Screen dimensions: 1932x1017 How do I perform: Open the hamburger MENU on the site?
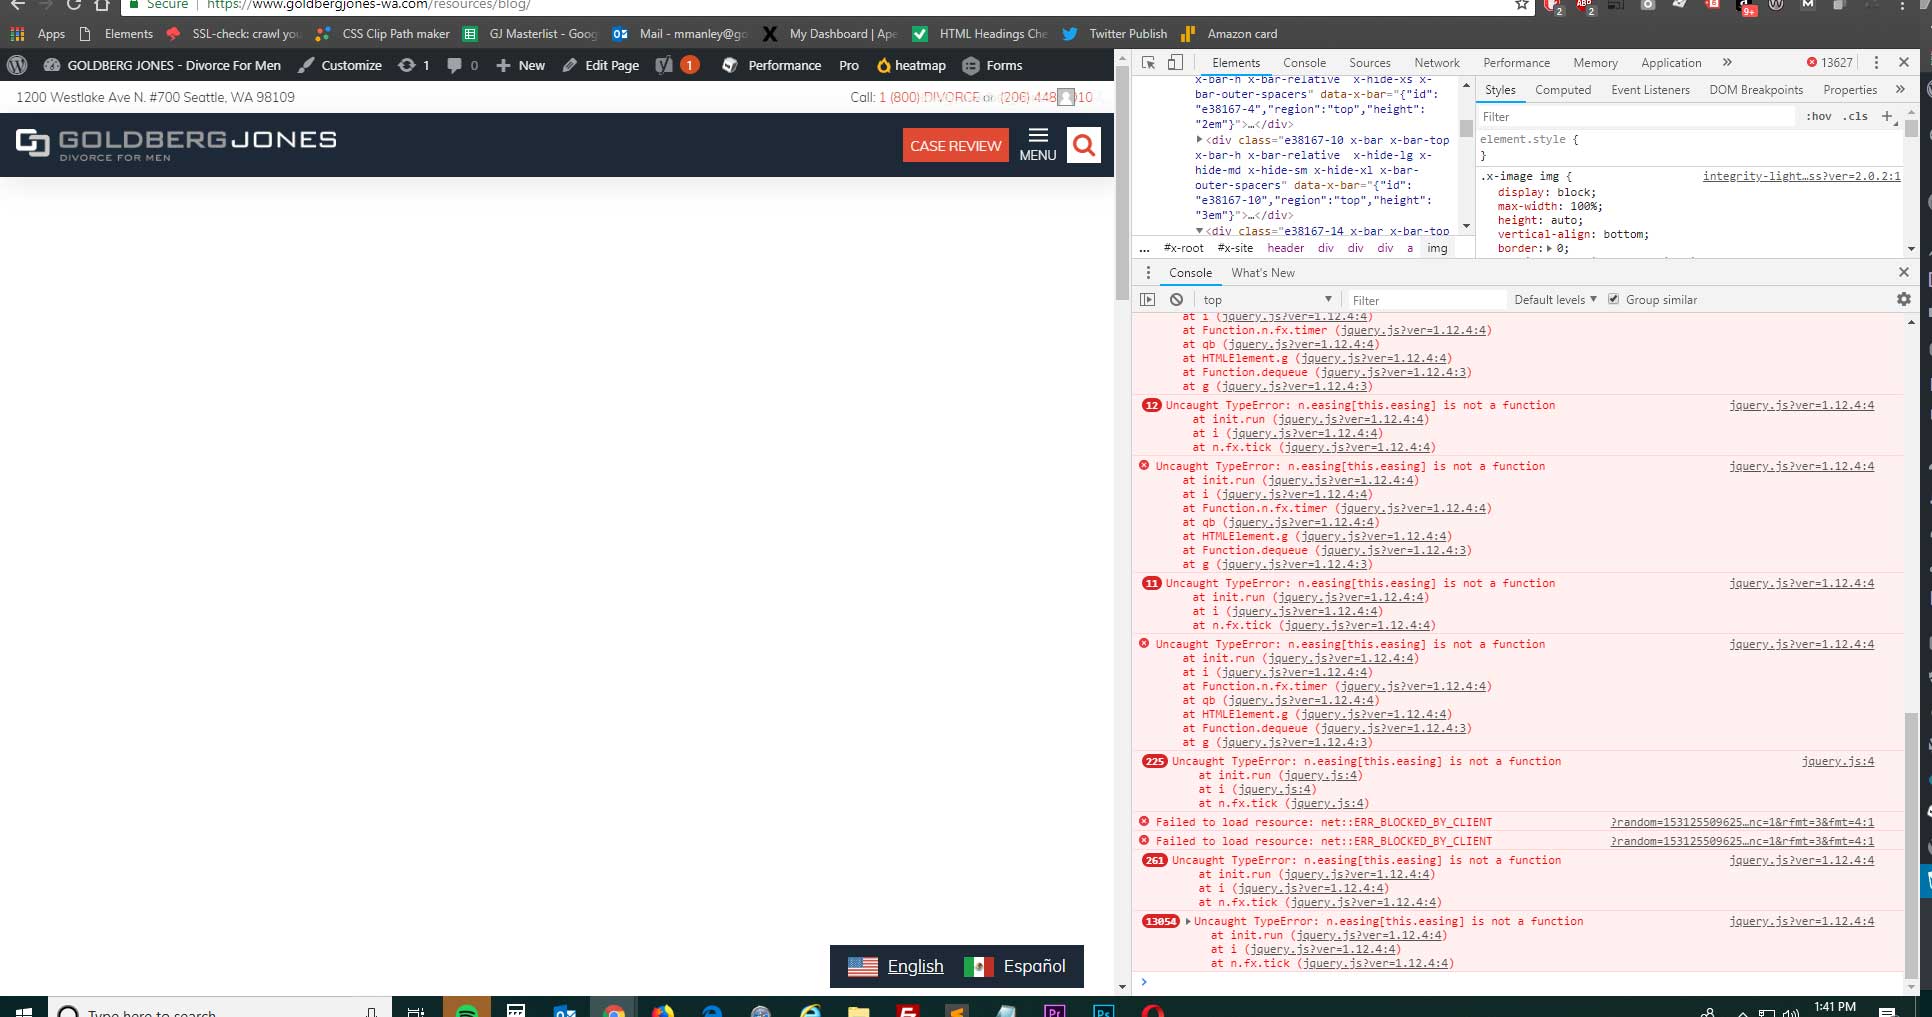1038,145
